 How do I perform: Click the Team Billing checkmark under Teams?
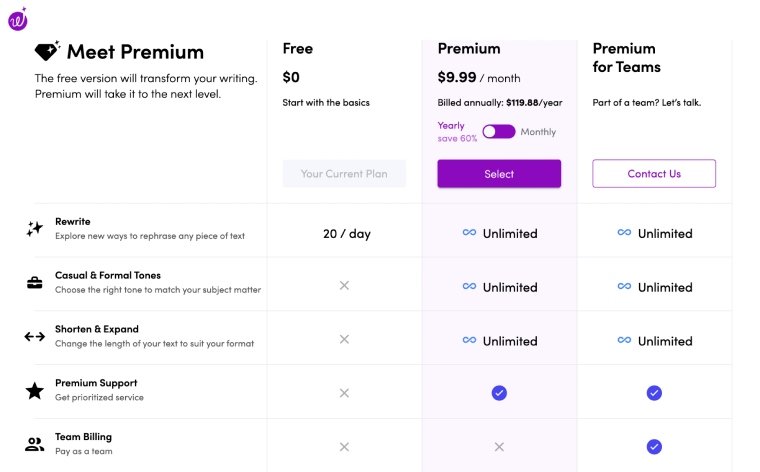(x=654, y=446)
